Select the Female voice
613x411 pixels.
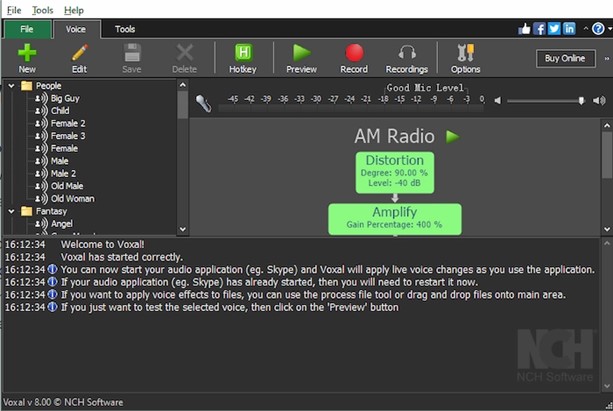[x=64, y=148]
